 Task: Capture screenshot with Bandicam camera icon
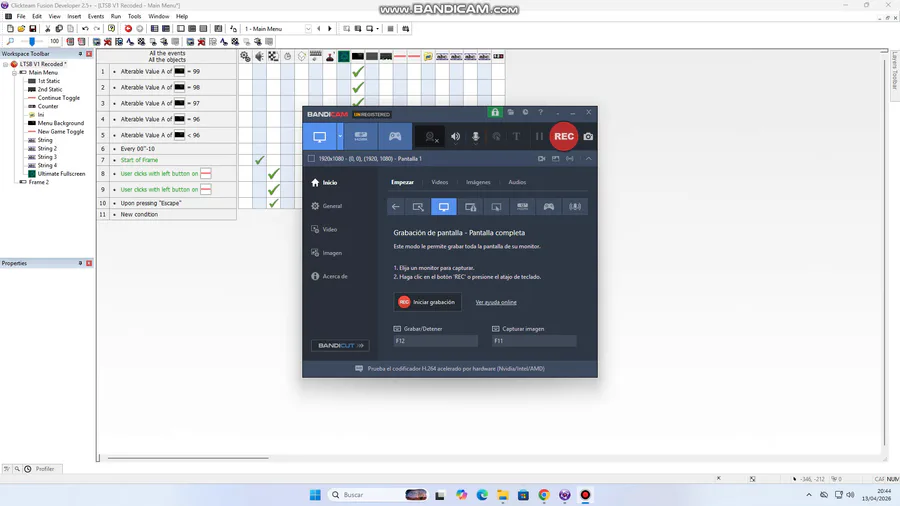click(588, 137)
